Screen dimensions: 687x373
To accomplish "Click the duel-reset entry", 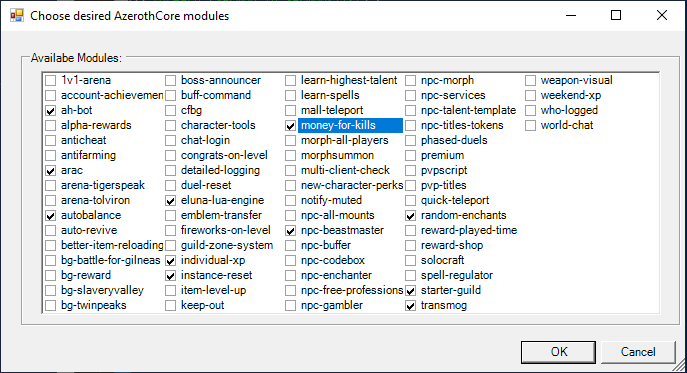I will point(206,185).
